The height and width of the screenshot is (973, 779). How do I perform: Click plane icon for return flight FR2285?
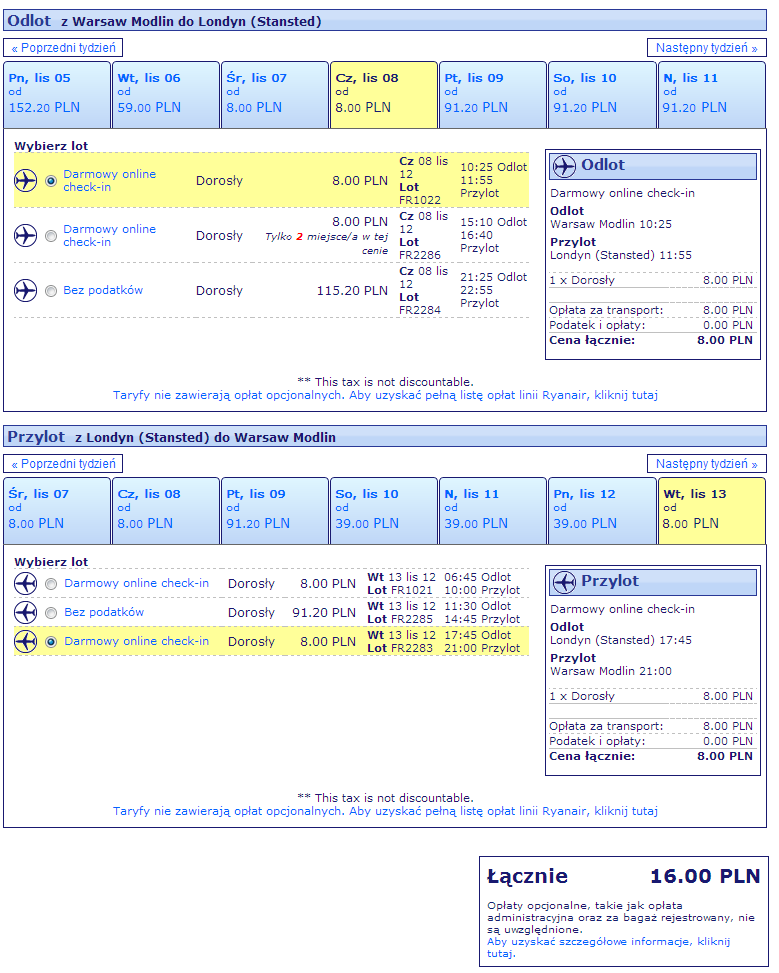click(25, 612)
